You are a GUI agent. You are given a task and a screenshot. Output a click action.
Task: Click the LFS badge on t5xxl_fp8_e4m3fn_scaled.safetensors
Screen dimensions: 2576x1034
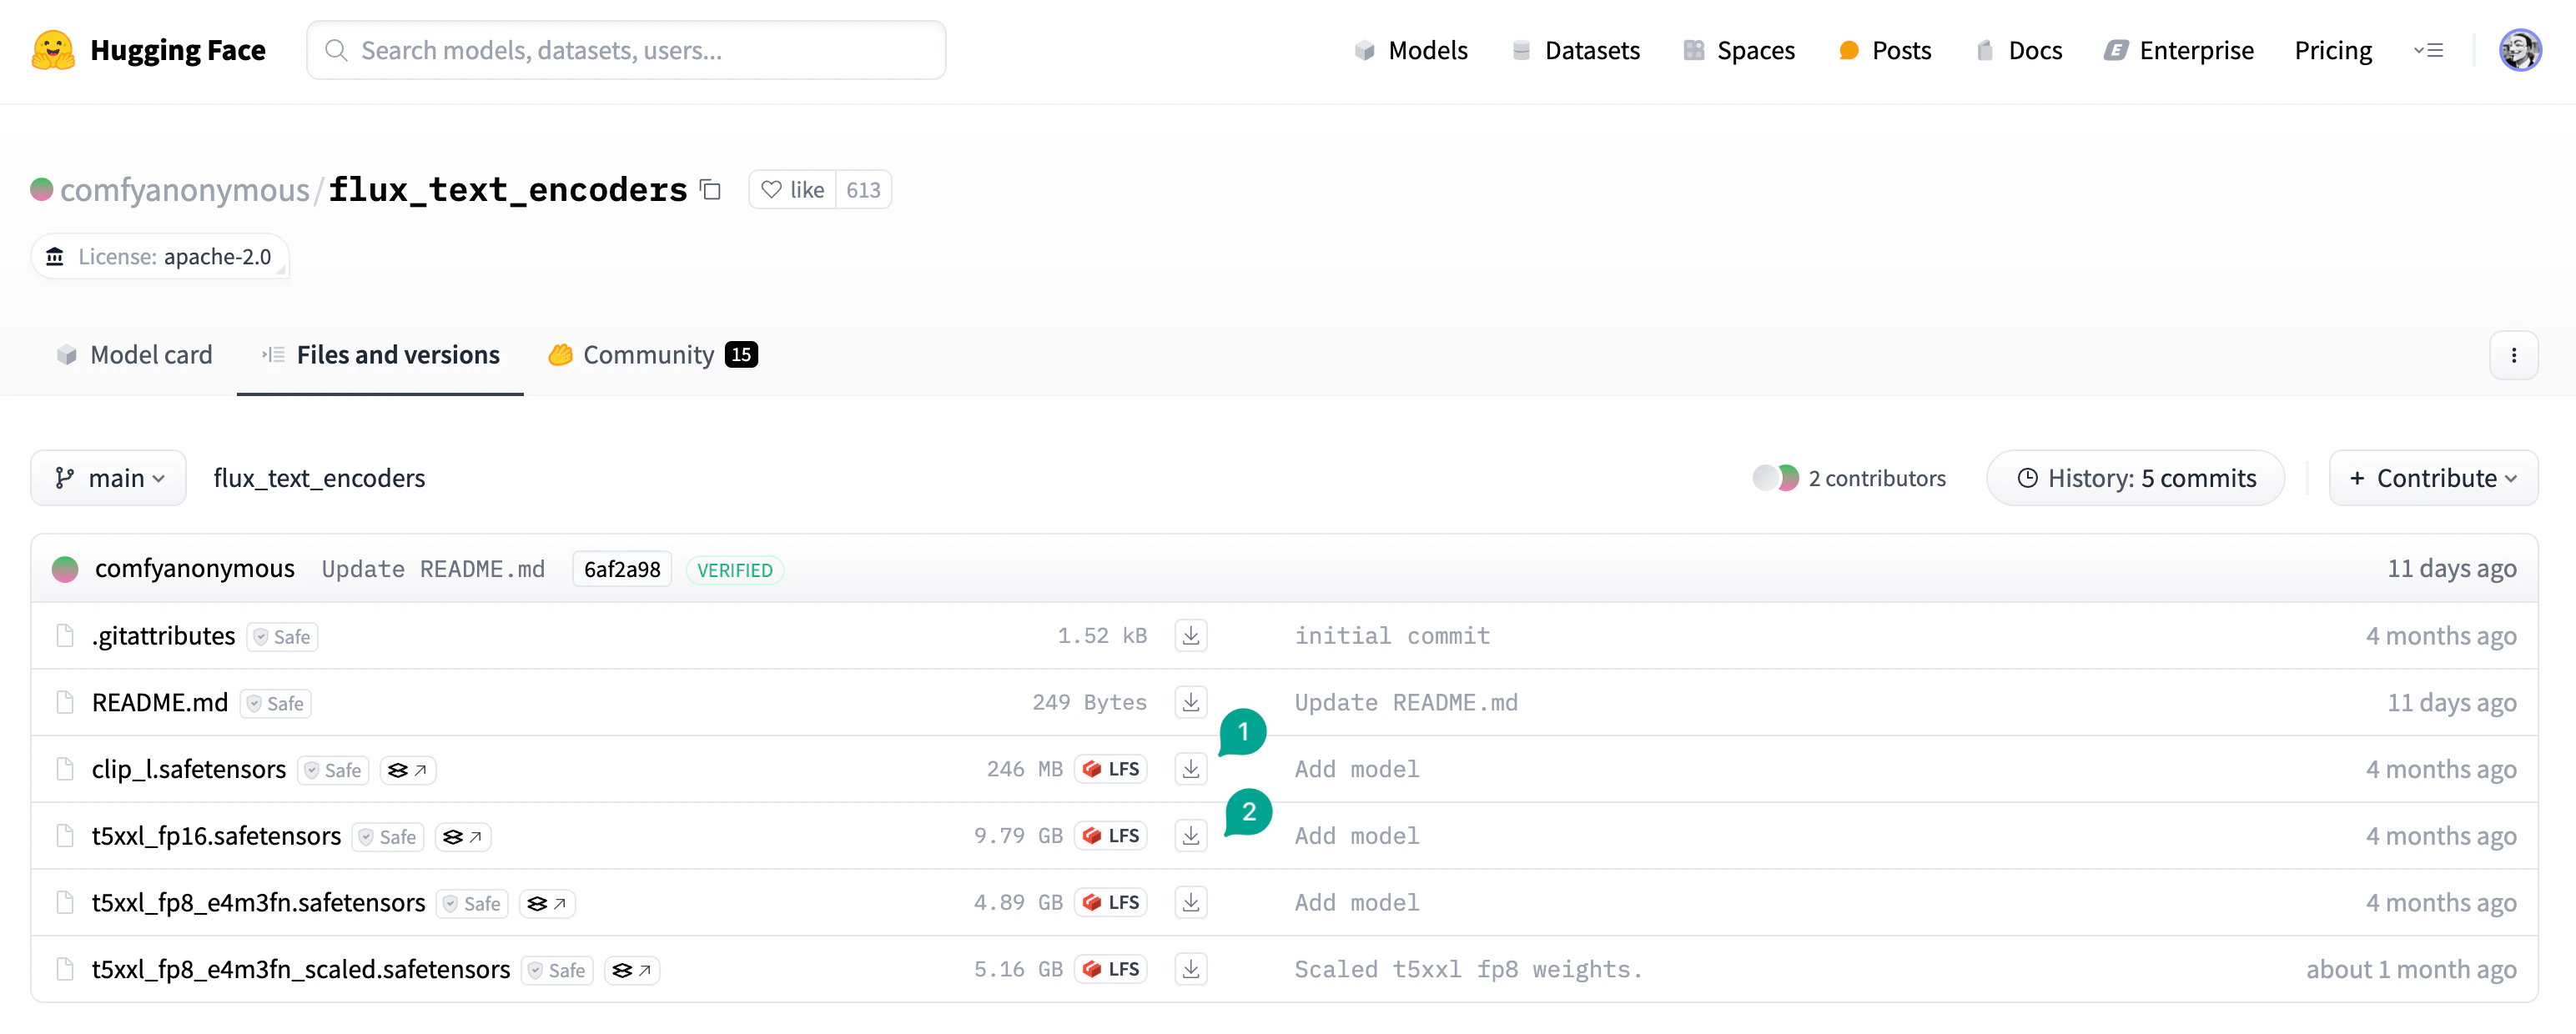click(1111, 969)
